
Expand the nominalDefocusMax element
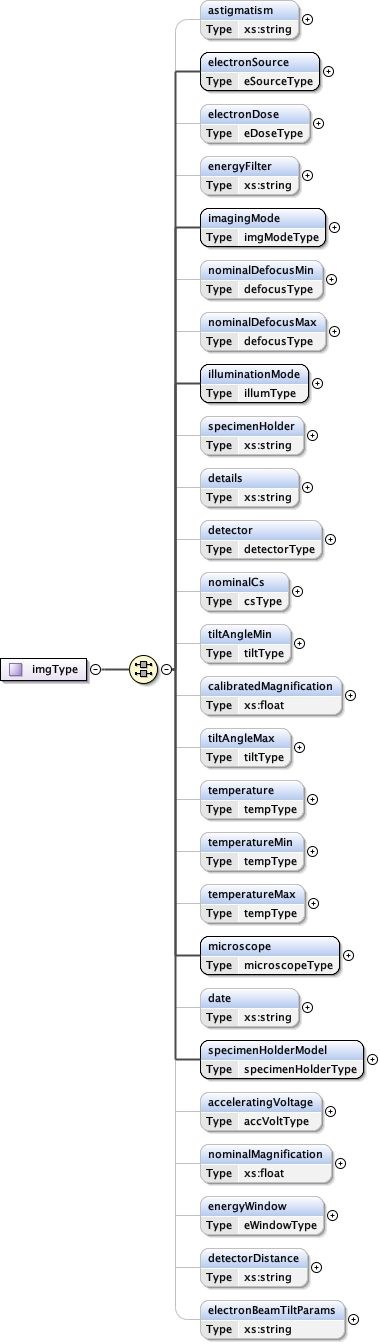pos(334,331)
